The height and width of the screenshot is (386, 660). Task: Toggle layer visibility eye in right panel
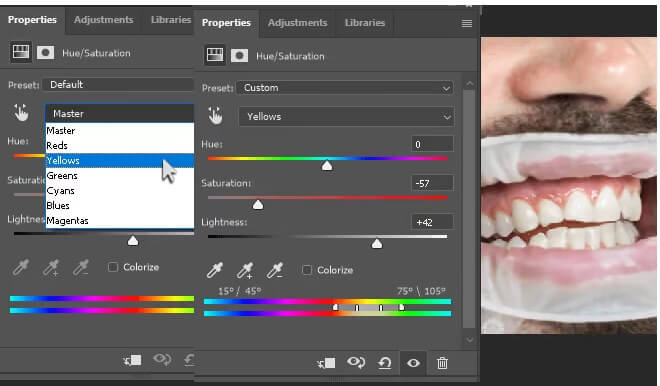click(x=413, y=363)
